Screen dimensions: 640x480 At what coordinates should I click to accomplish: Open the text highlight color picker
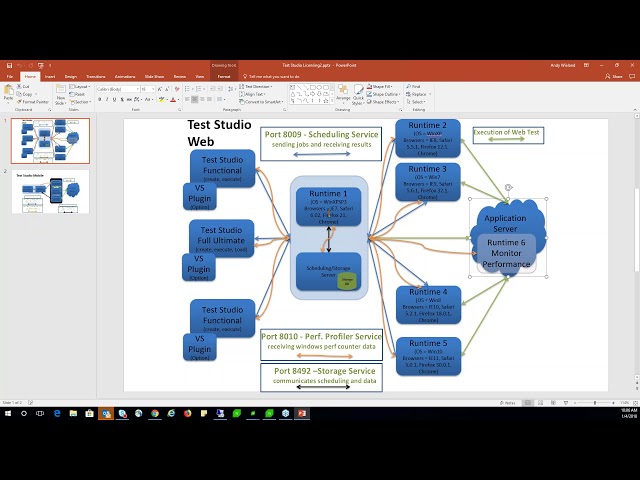click(162, 100)
